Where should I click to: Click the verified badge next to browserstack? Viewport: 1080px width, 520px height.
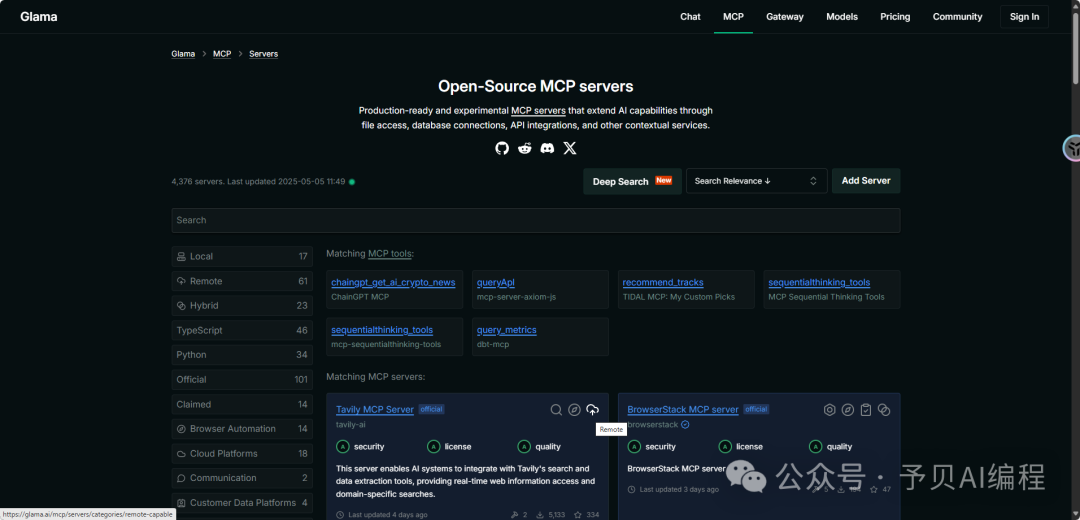tap(685, 425)
